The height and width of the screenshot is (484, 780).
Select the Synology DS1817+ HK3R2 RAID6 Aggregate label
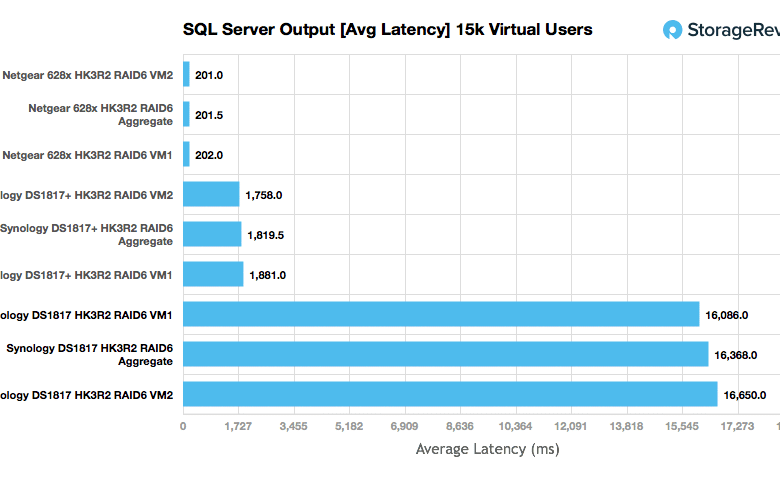(87, 235)
